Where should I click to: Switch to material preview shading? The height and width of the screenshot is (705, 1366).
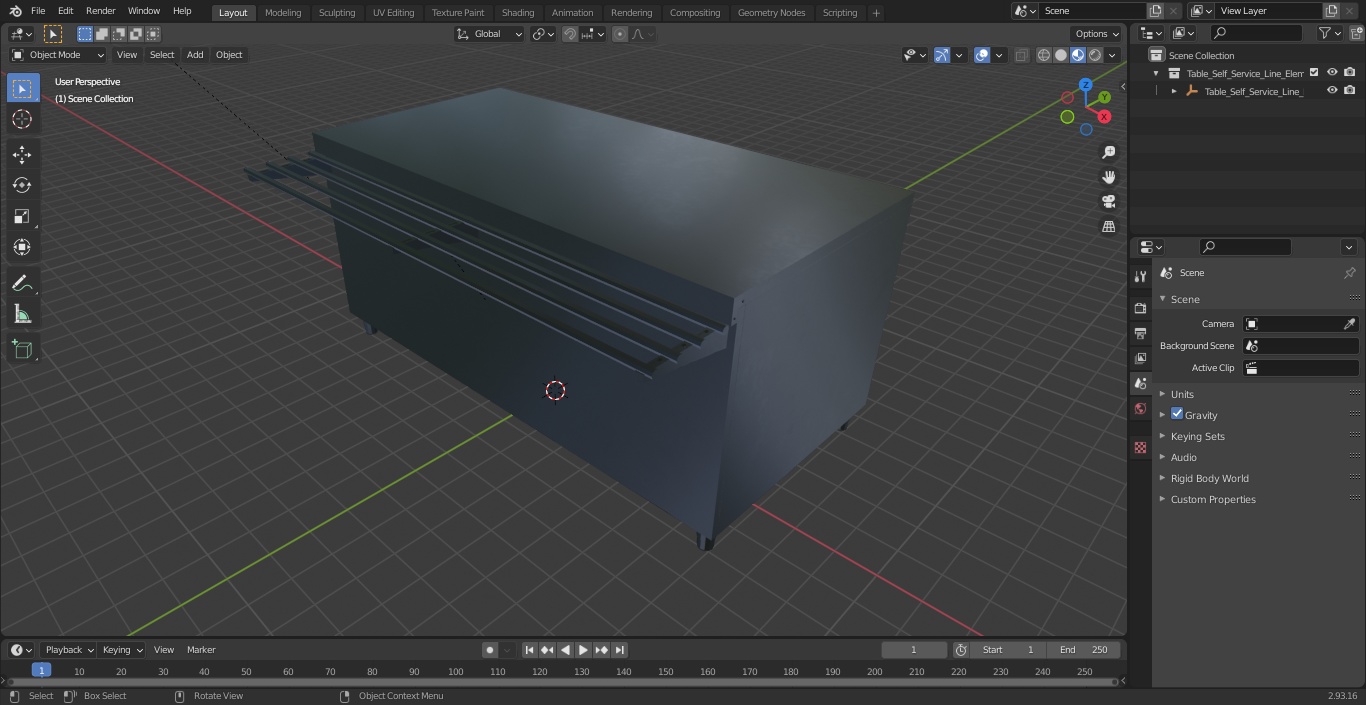(x=1078, y=55)
